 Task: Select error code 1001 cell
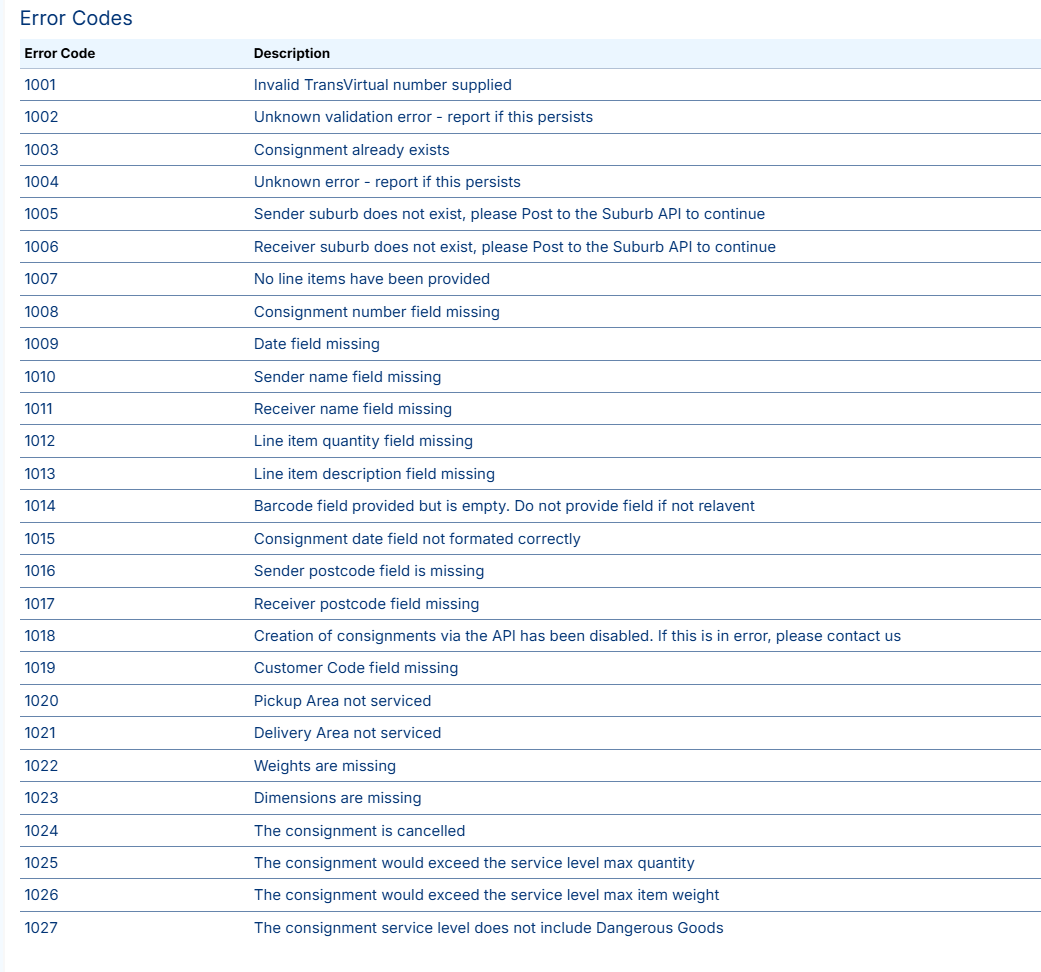click(x=41, y=85)
